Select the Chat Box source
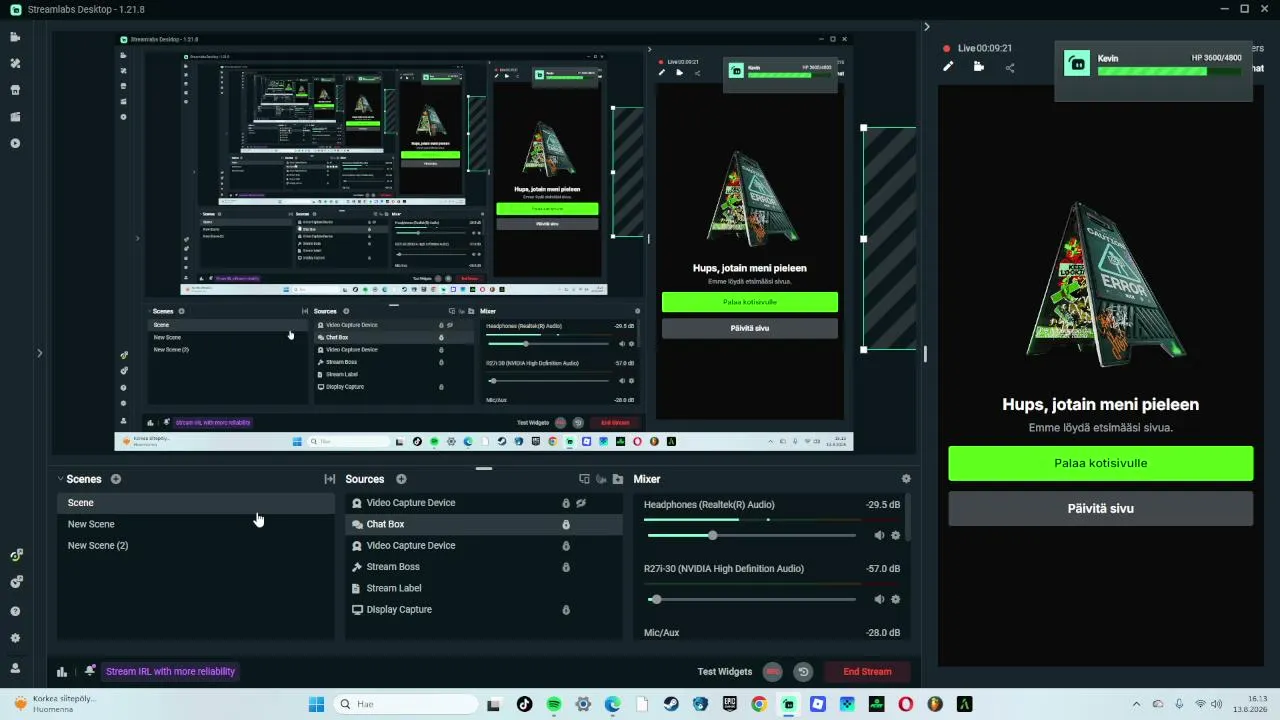 point(484,524)
